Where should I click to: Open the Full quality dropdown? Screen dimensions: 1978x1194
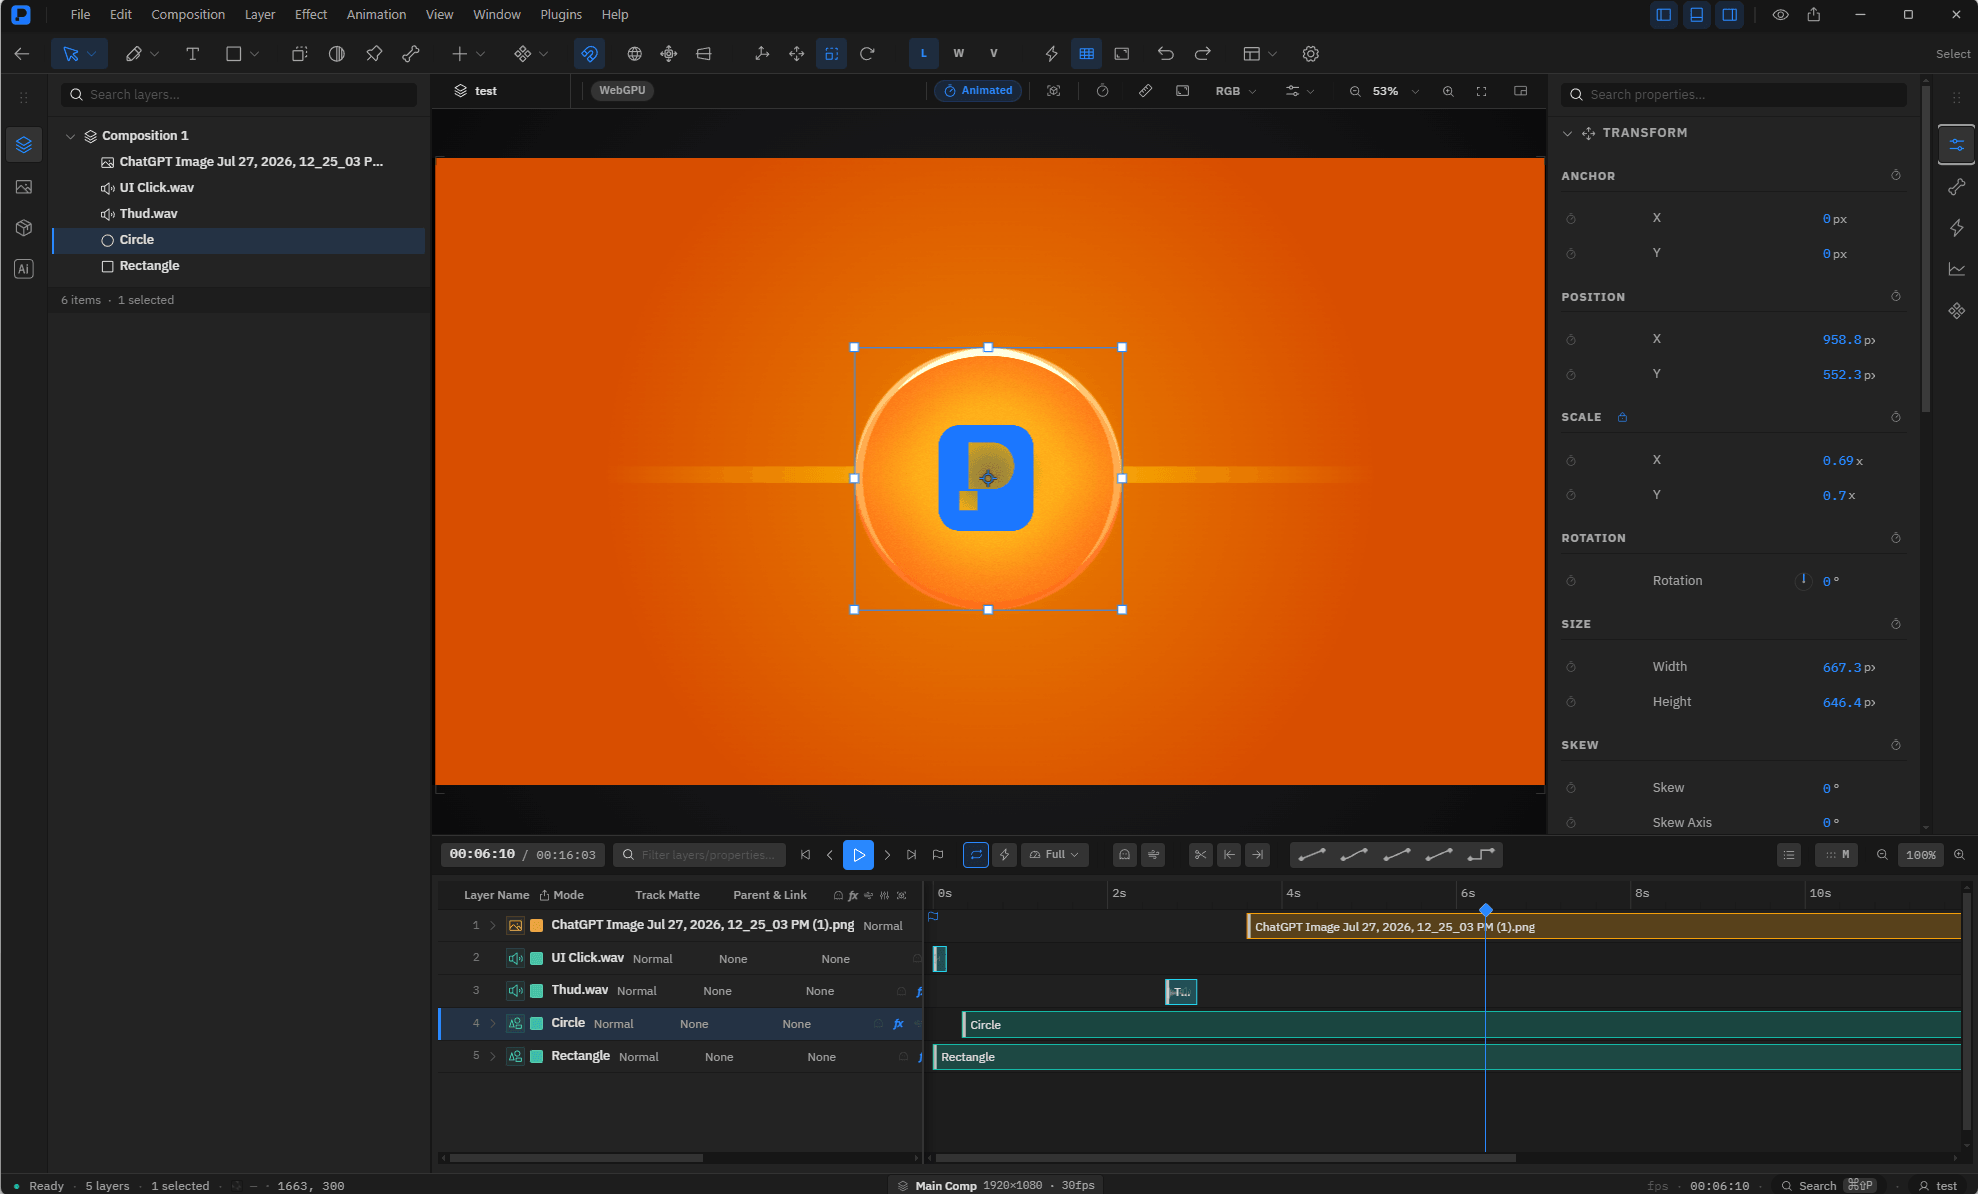1055,855
